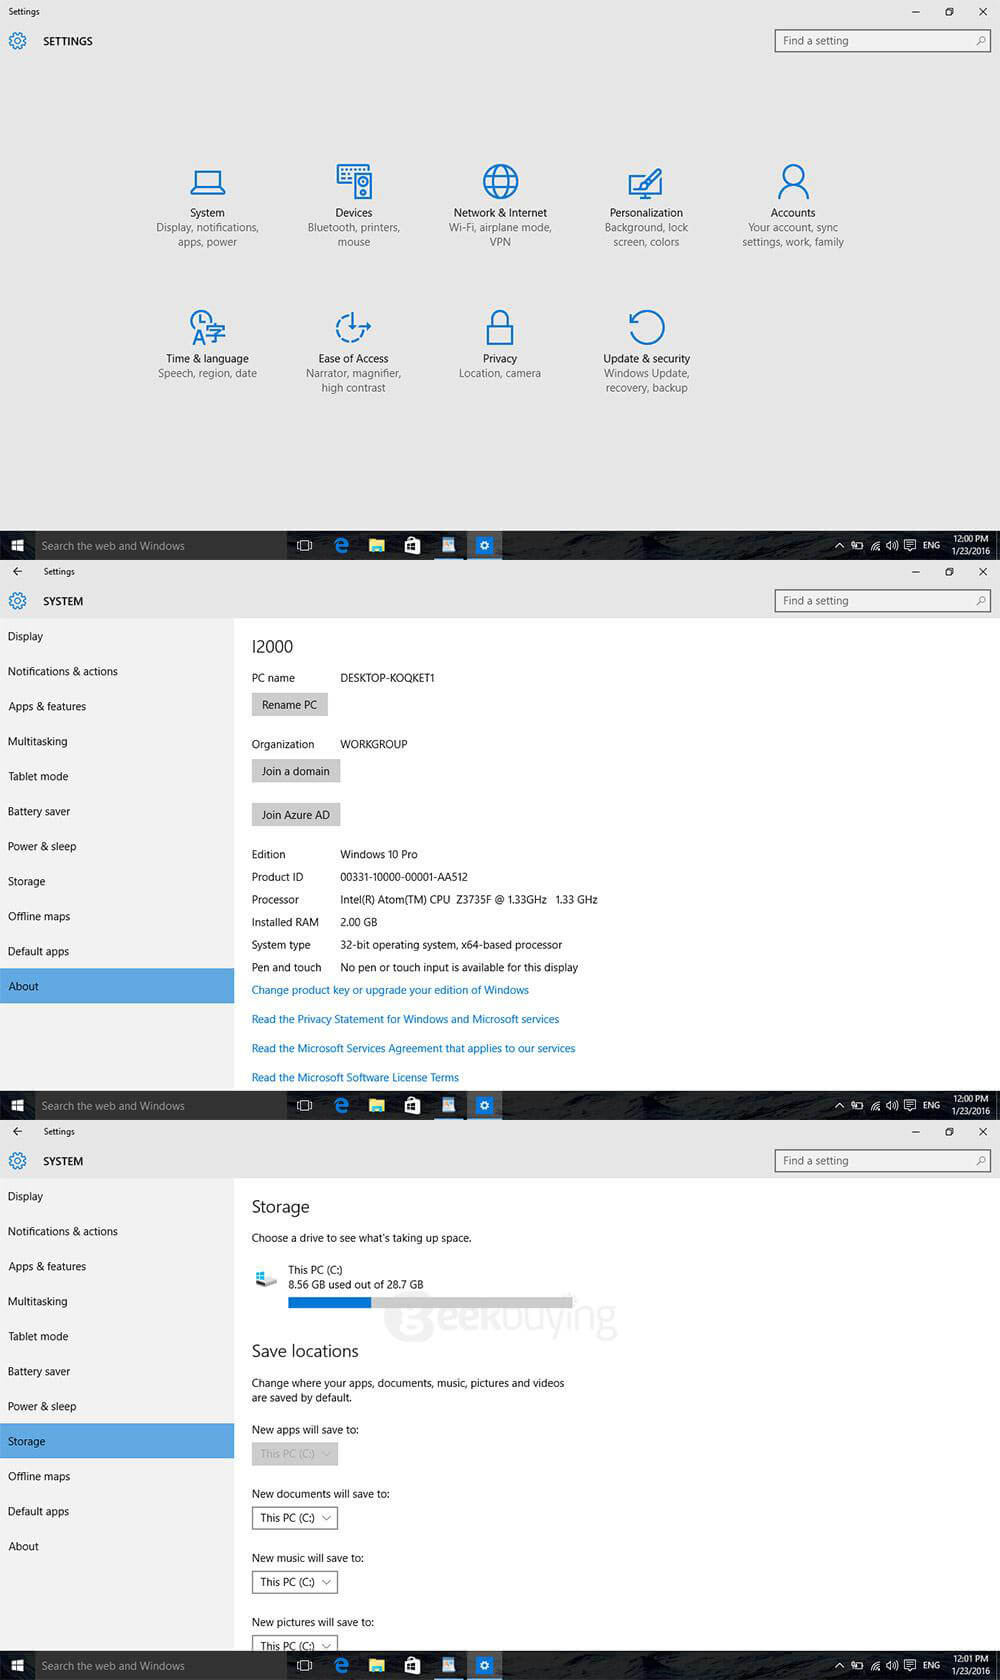Go back using the arrow on the About page

click(x=17, y=571)
